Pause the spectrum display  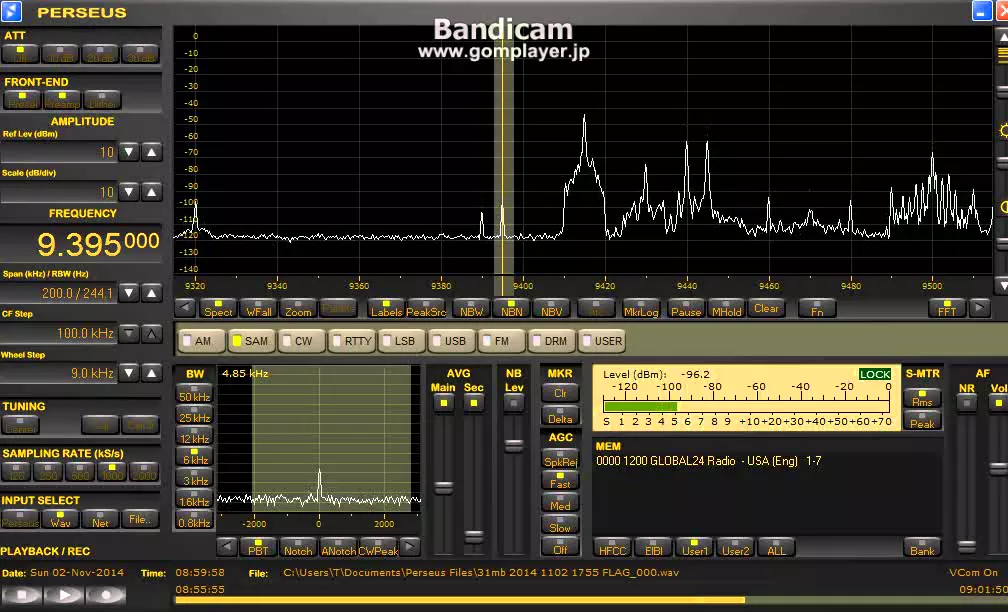(x=686, y=309)
